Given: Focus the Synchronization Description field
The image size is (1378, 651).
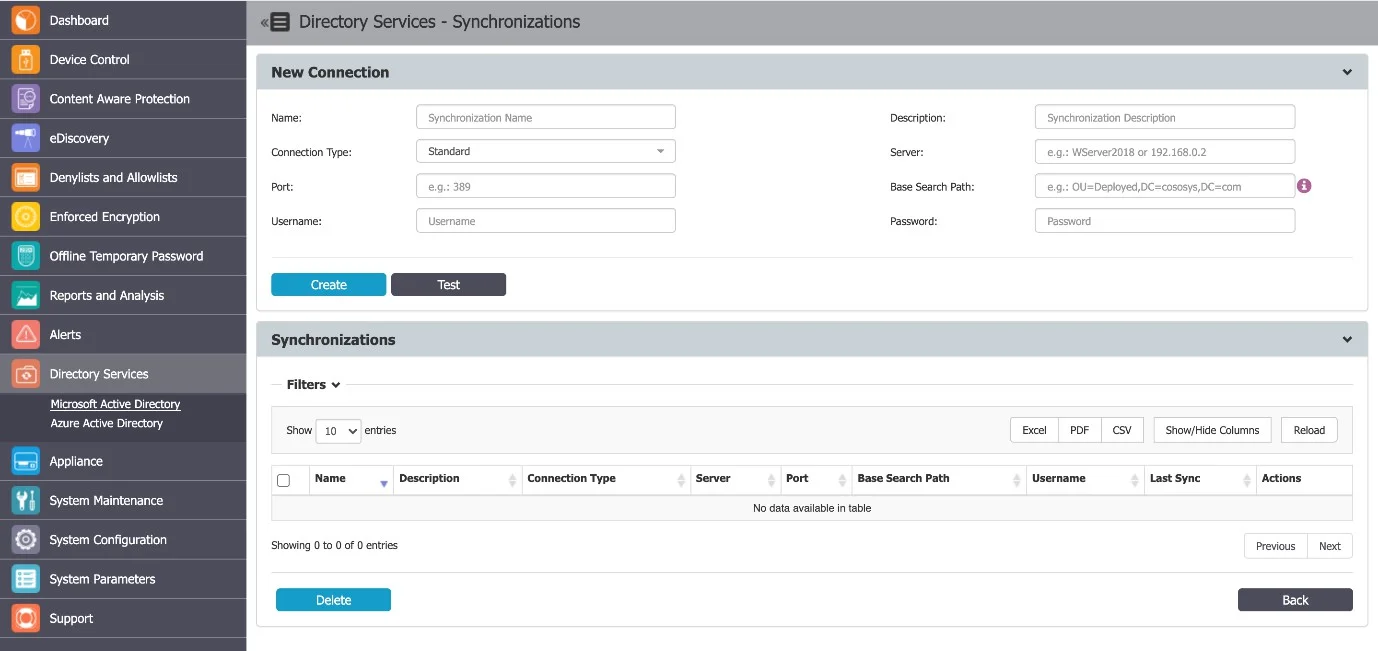Looking at the screenshot, I should point(1165,117).
